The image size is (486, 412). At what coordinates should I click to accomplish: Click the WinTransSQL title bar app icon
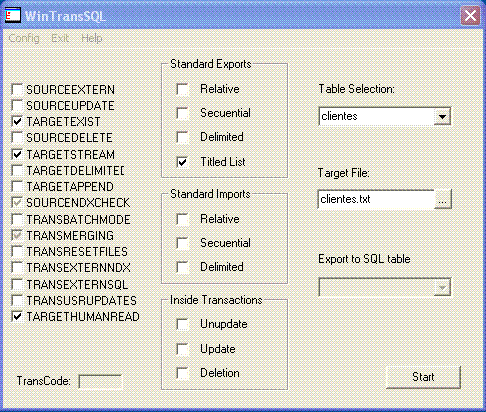(13, 16)
